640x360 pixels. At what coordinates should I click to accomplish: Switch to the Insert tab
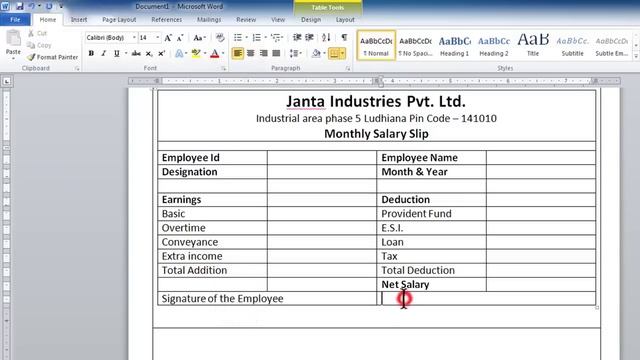[78, 20]
